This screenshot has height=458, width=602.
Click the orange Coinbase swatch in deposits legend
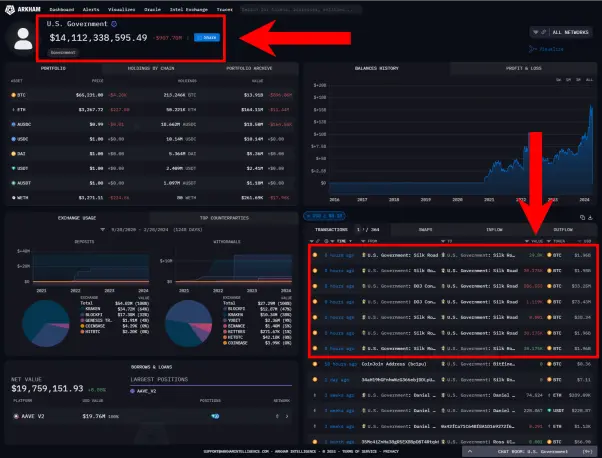pos(82,326)
